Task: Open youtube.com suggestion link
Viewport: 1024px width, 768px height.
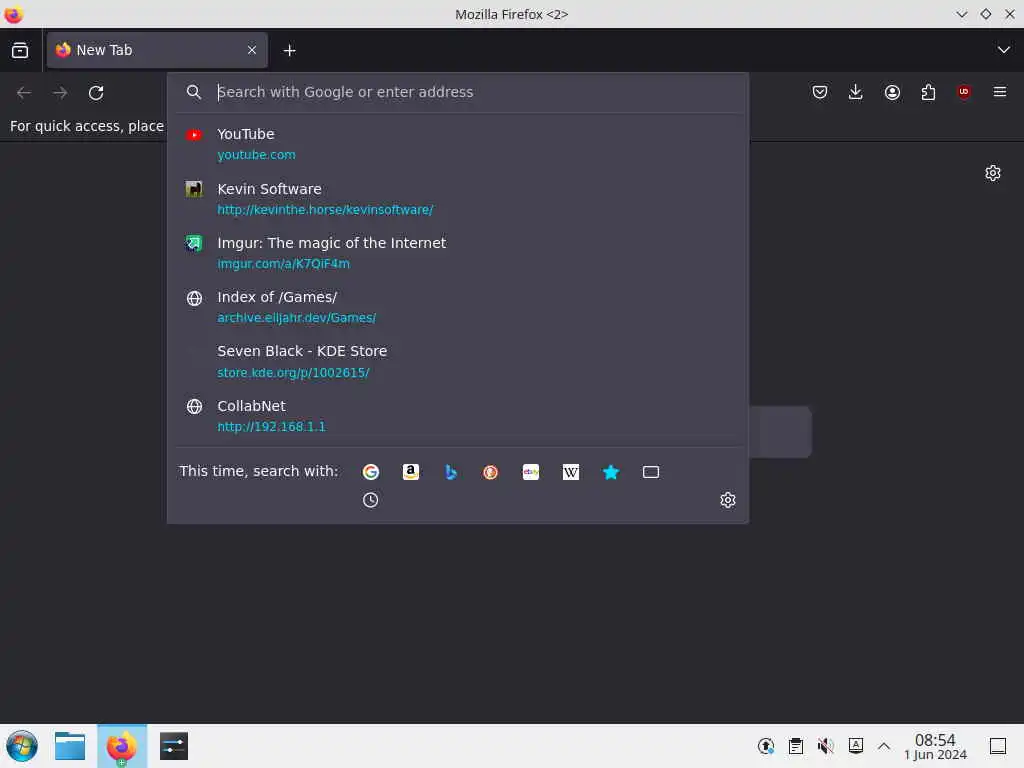Action: click(x=256, y=155)
